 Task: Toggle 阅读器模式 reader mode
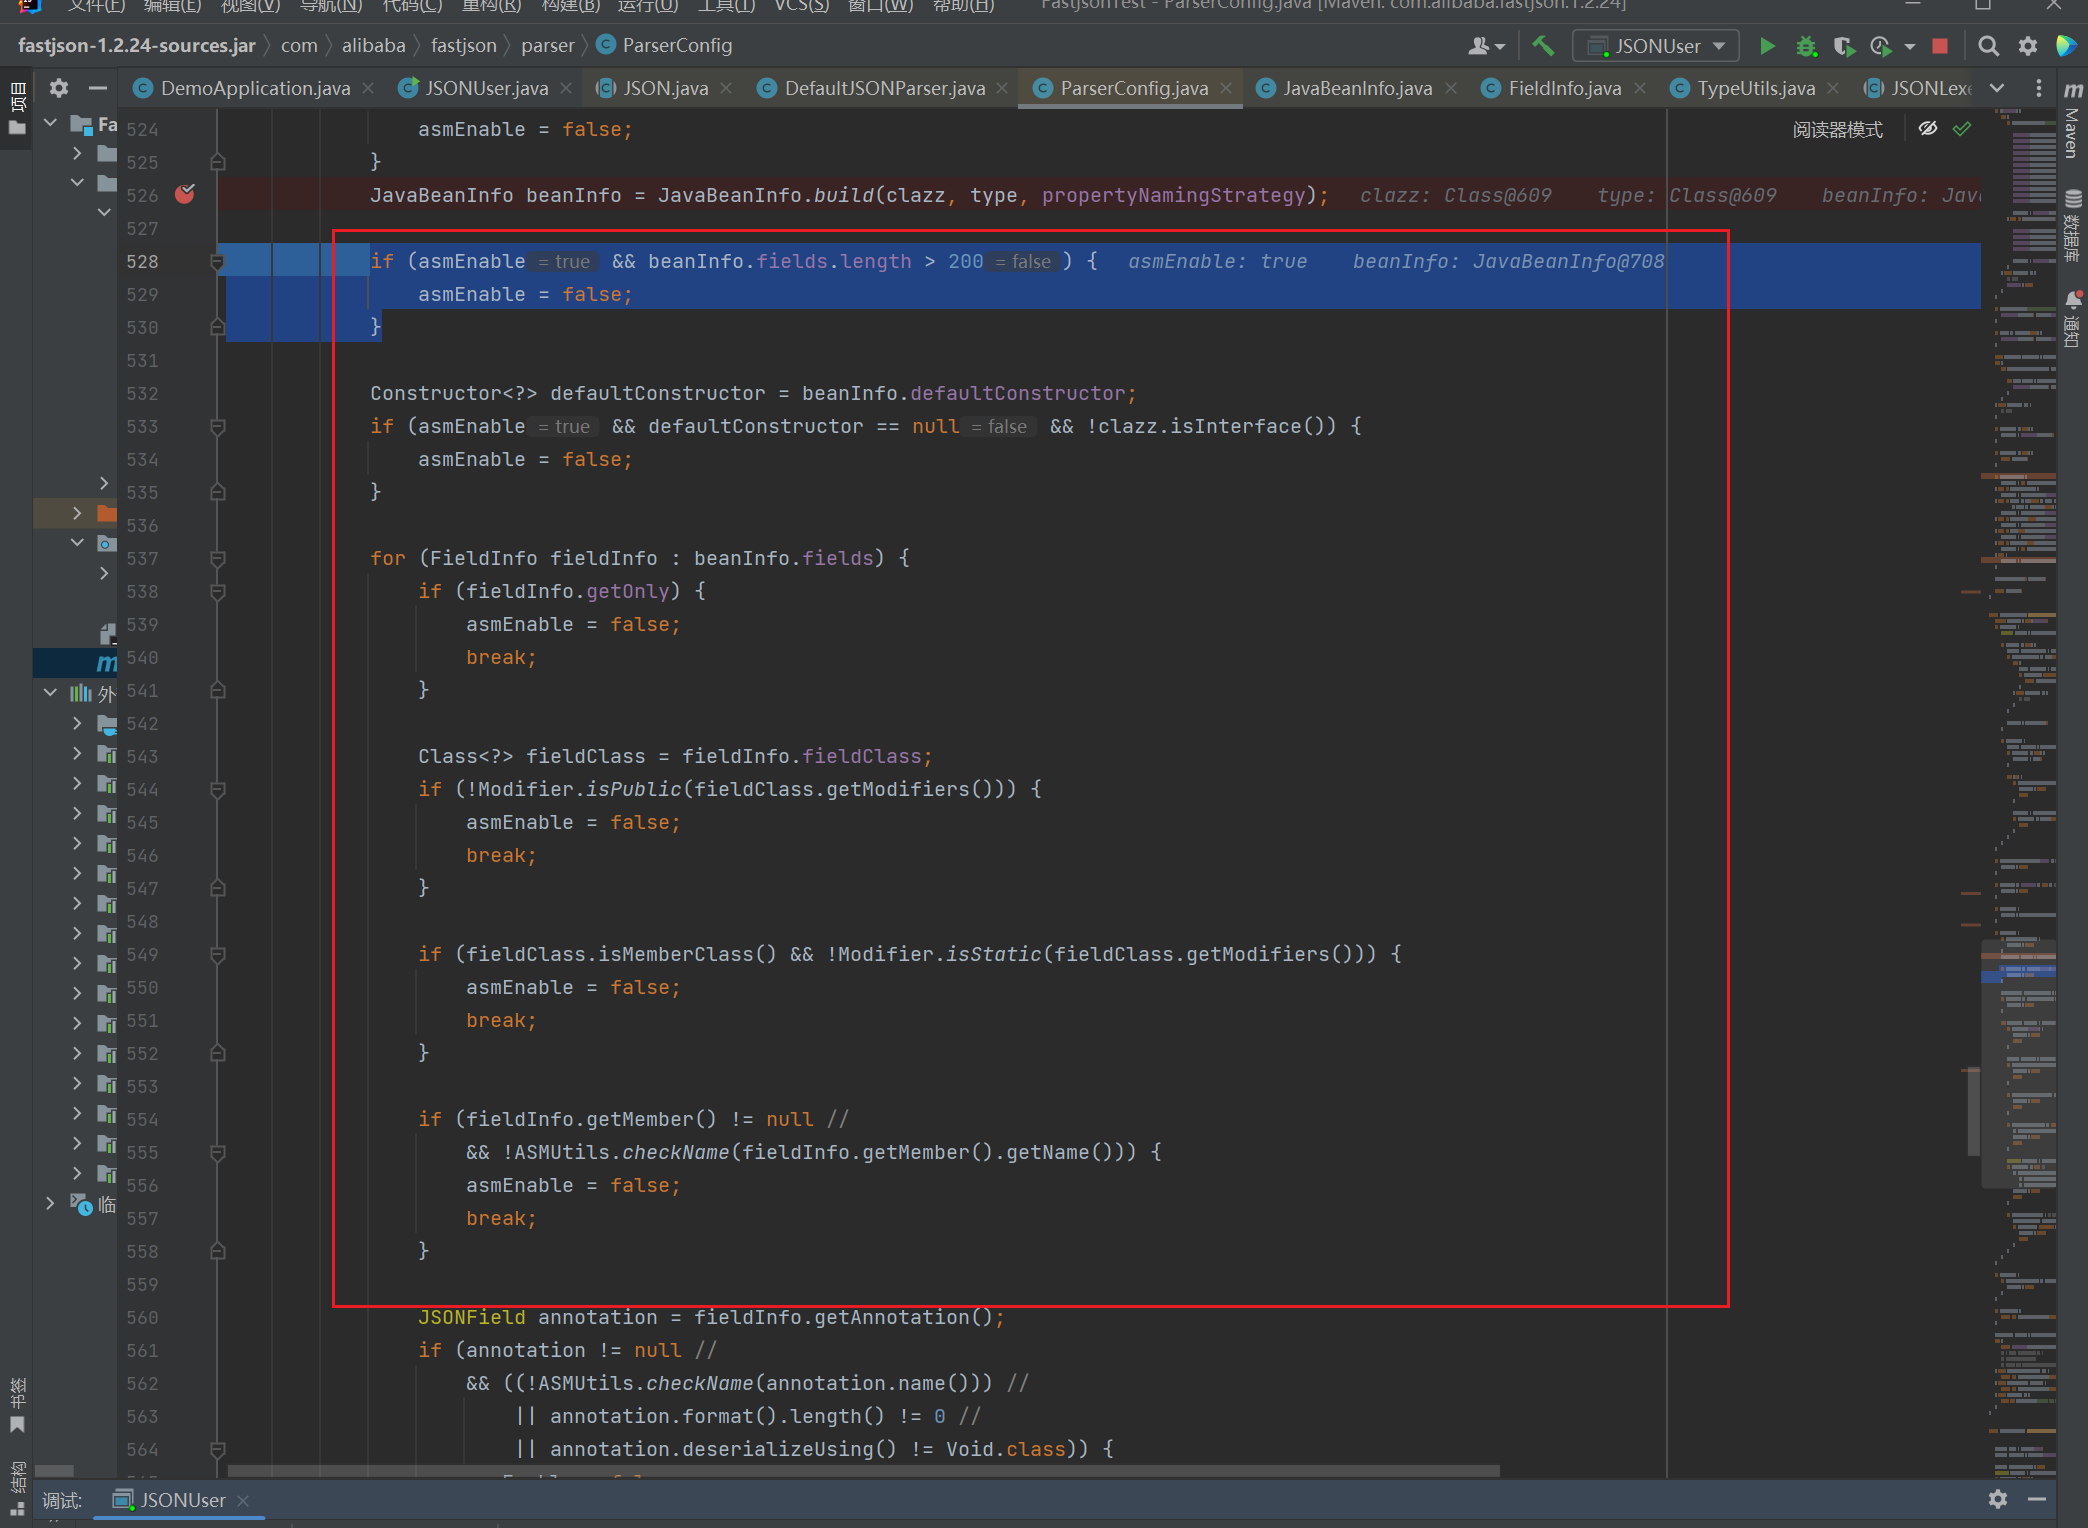click(1837, 130)
